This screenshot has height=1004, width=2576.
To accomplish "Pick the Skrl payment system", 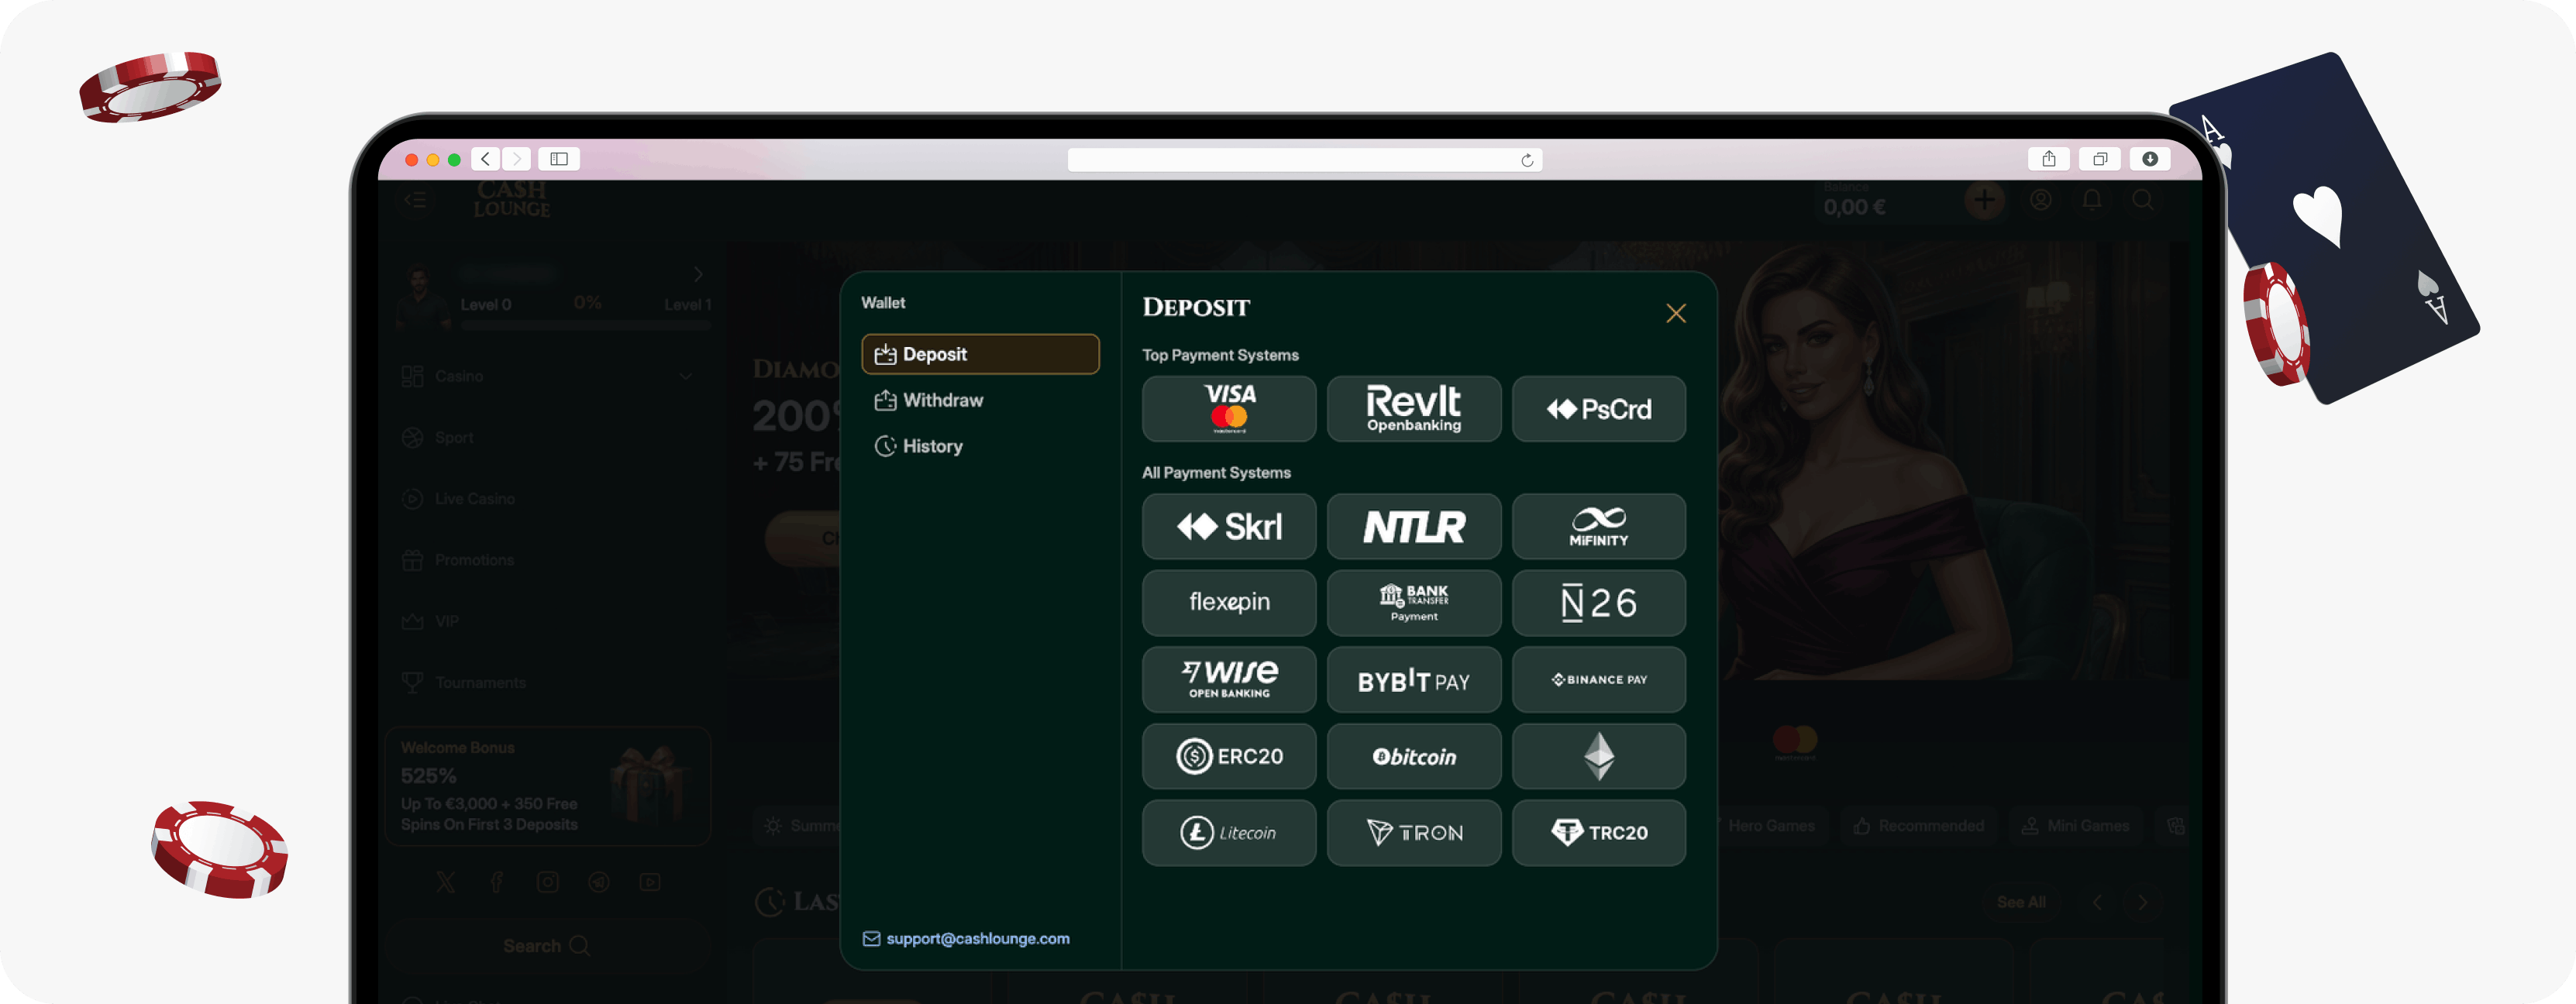I will pyautogui.click(x=1229, y=527).
